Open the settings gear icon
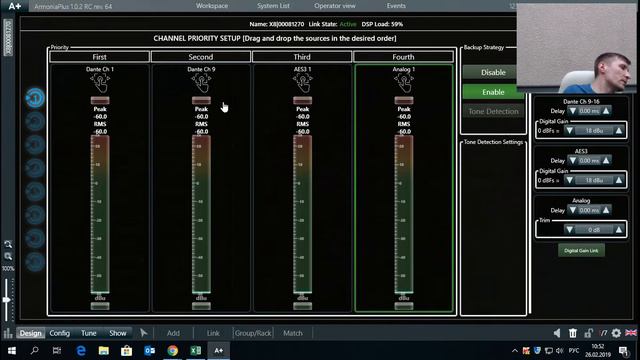The height and width of the screenshot is (360, 640). [616, 333]
